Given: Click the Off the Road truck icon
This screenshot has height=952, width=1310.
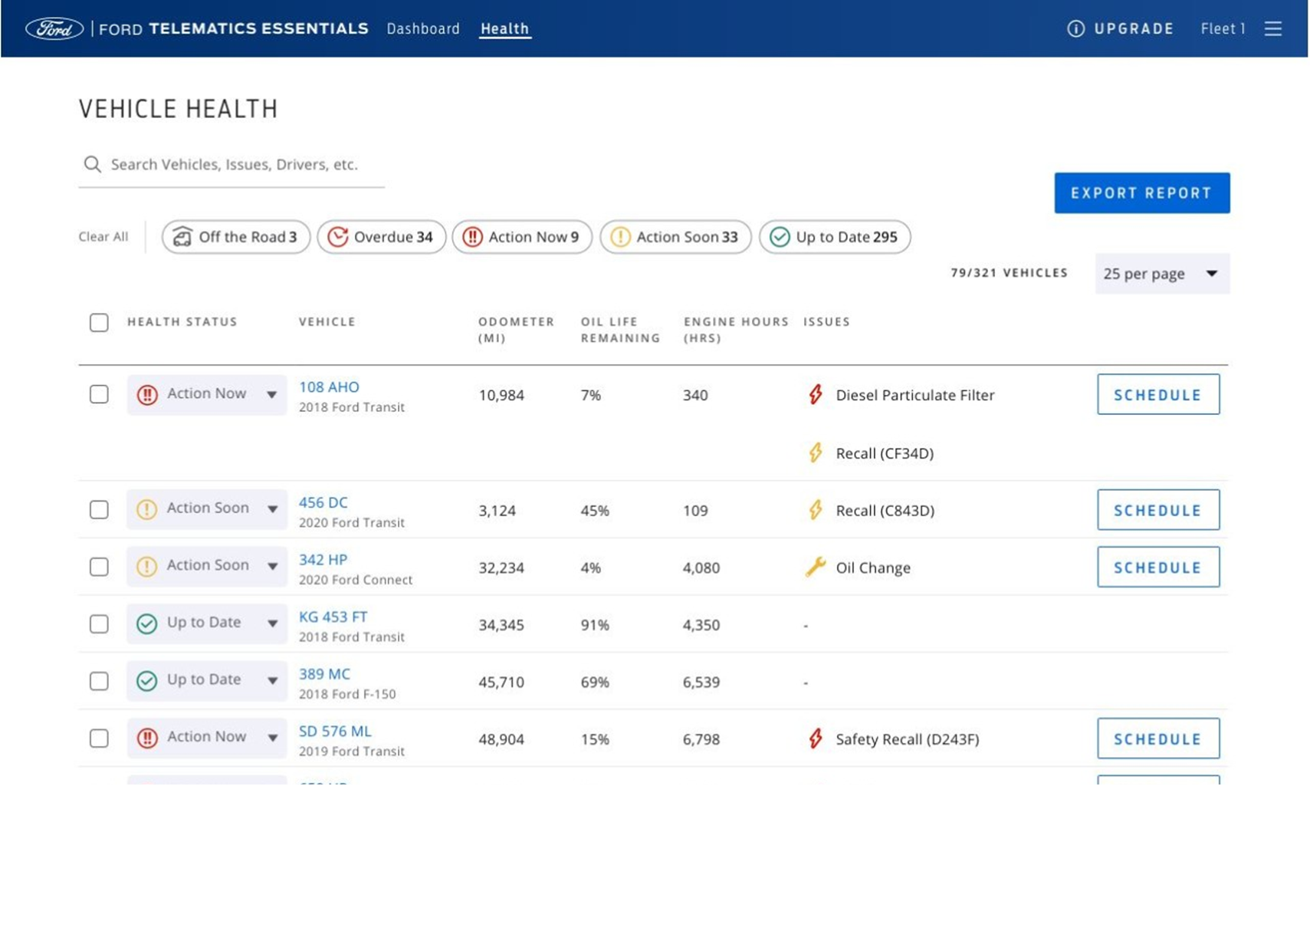Looking at the screenshot, I should coord(182,237).
